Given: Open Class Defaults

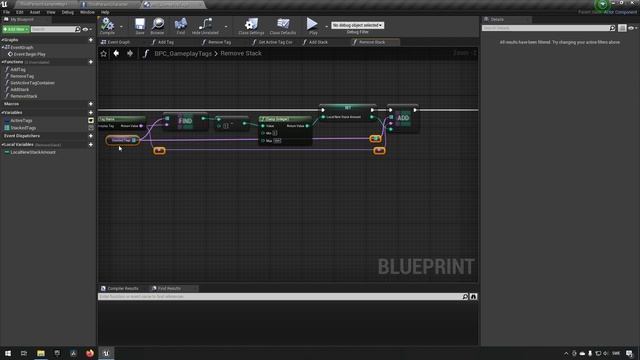Looking at the screenshot, I should 283,25.
